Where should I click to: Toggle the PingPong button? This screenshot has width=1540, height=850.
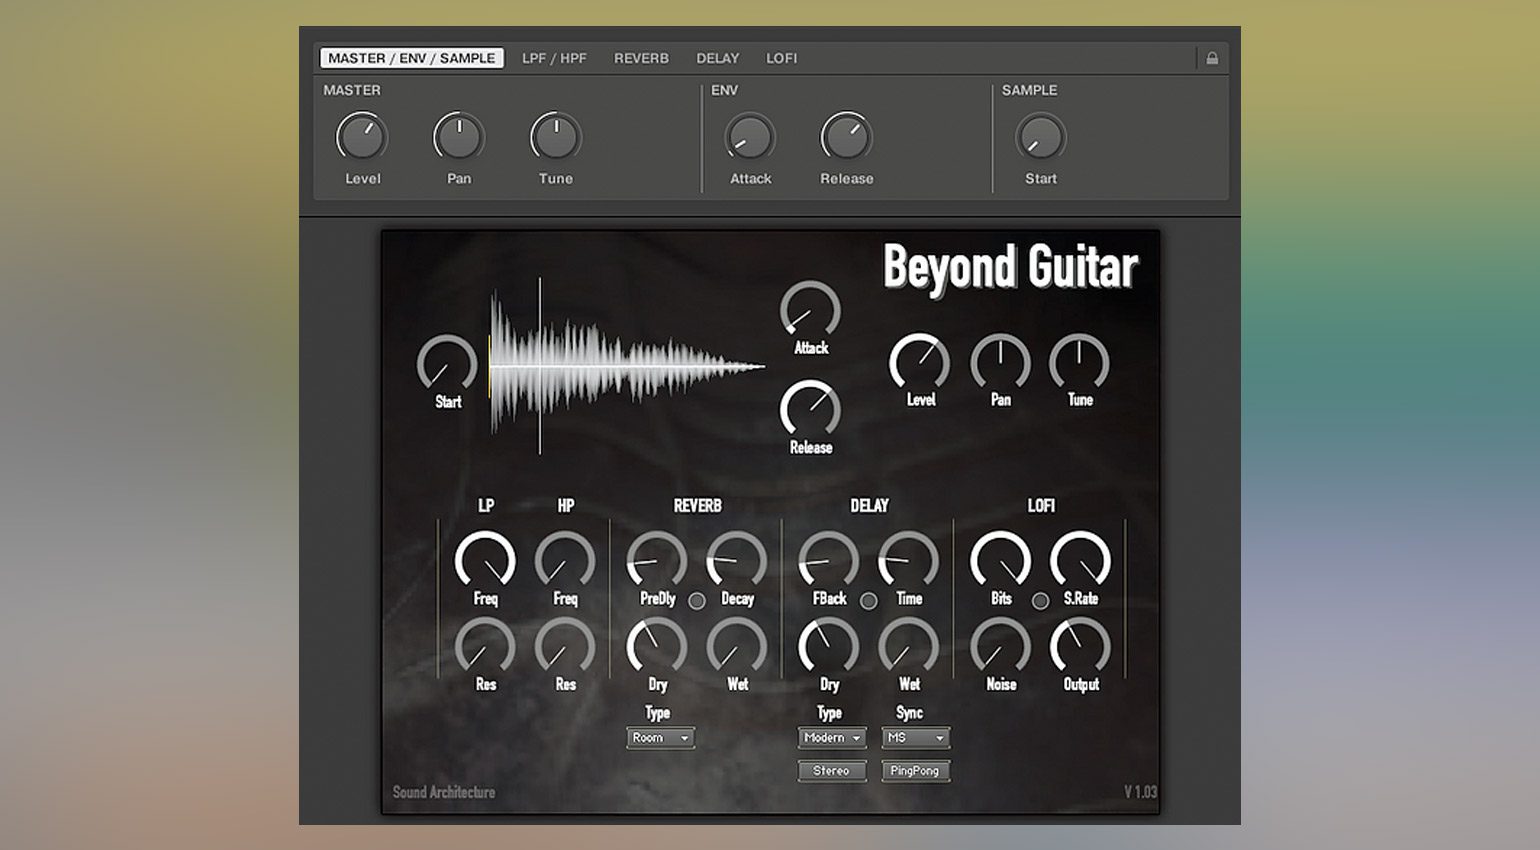(916, 771)
